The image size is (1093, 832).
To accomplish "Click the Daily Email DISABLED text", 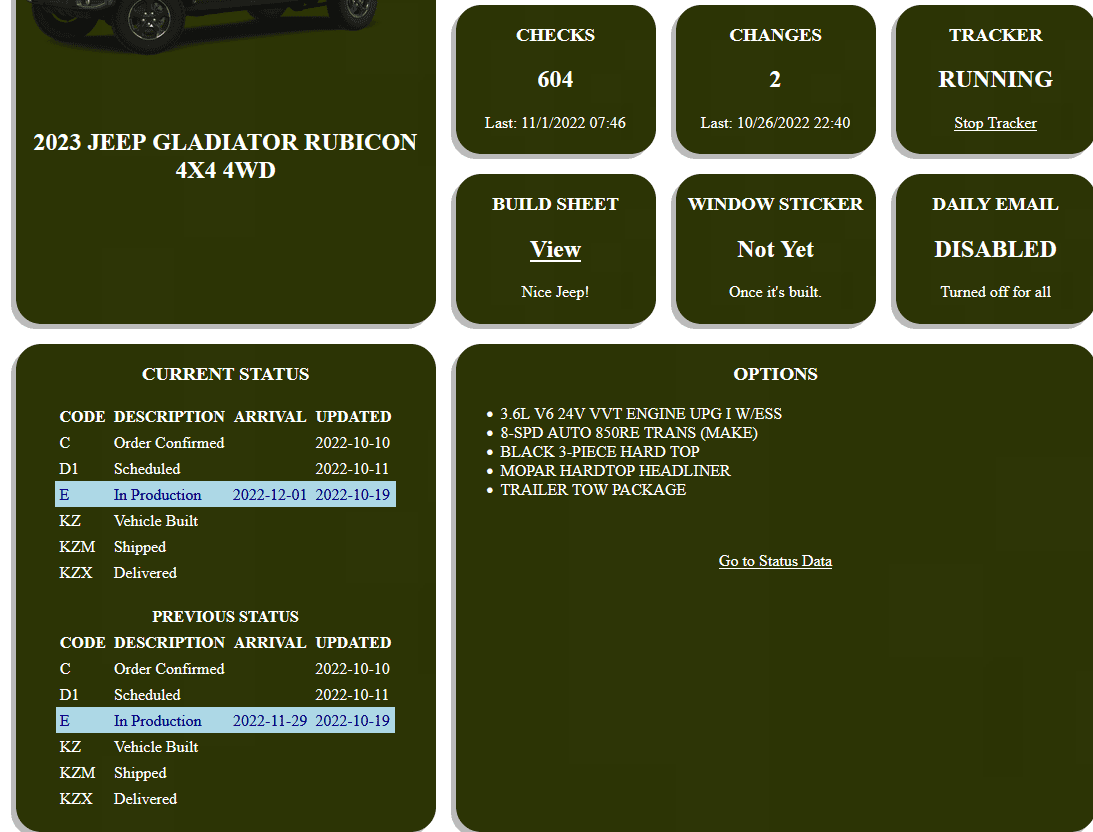I will 995,249.
